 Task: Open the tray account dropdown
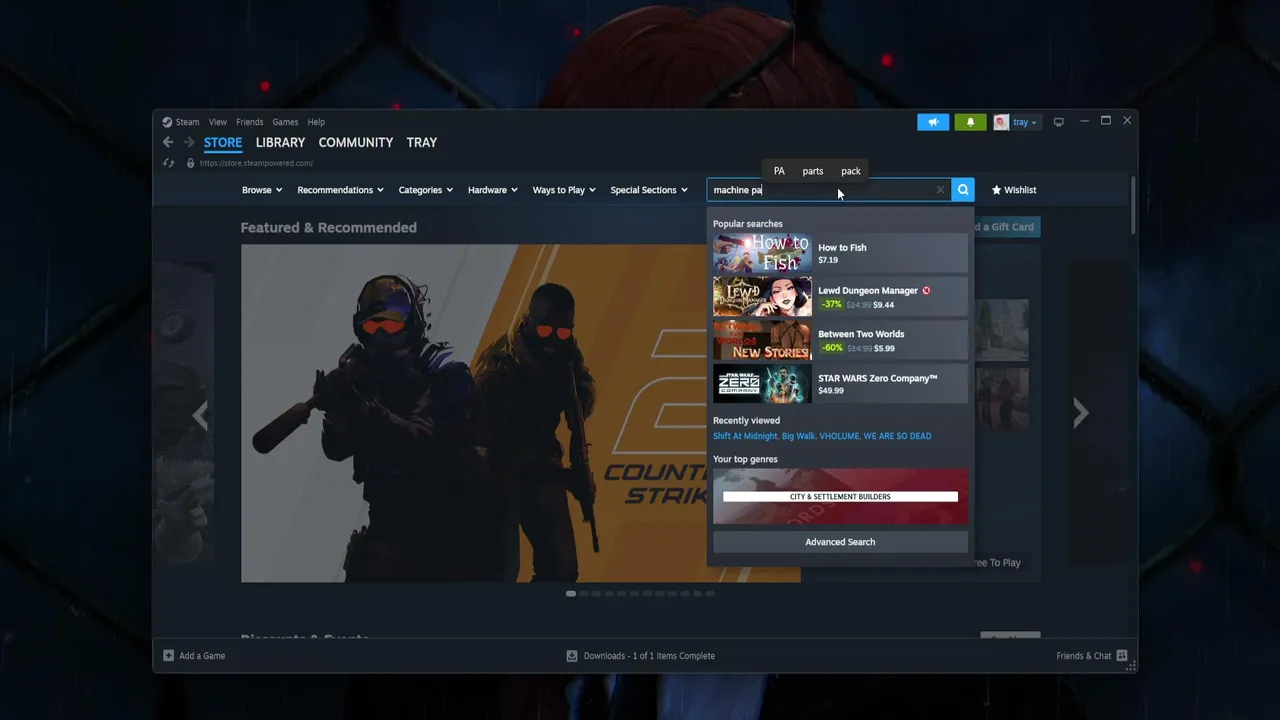(1025, 122)
